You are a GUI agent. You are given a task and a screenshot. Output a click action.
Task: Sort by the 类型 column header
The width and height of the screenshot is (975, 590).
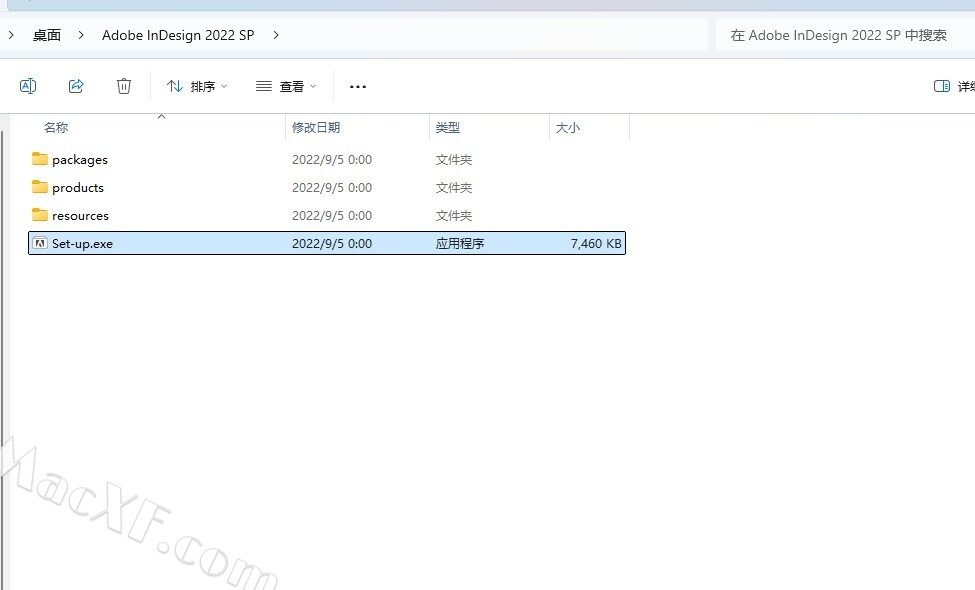coord(448,127)
